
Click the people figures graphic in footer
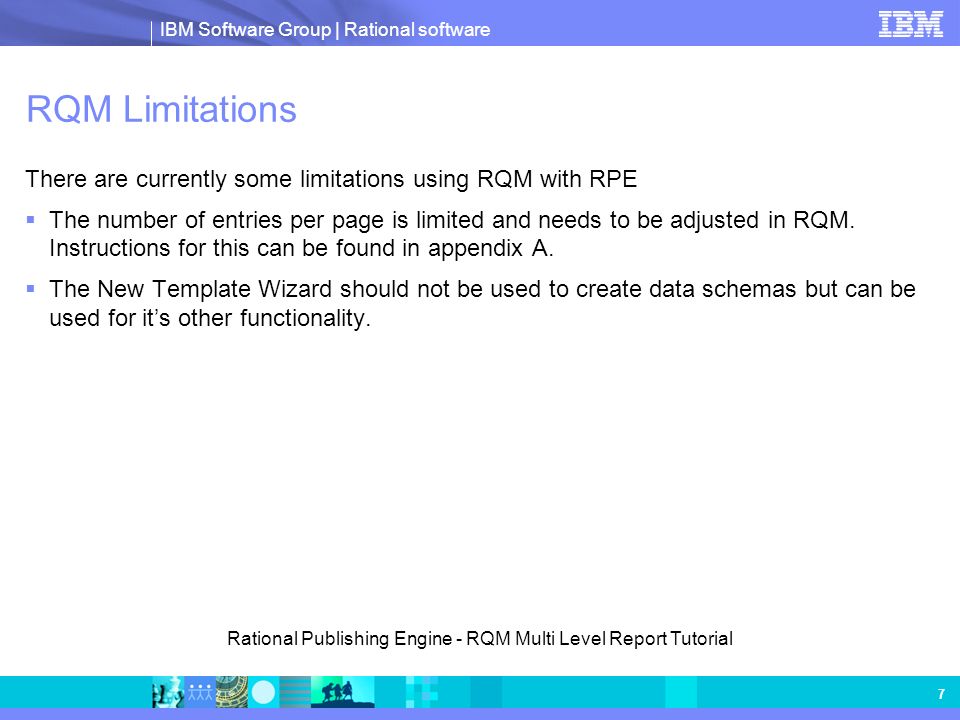[x=200, y=692]
